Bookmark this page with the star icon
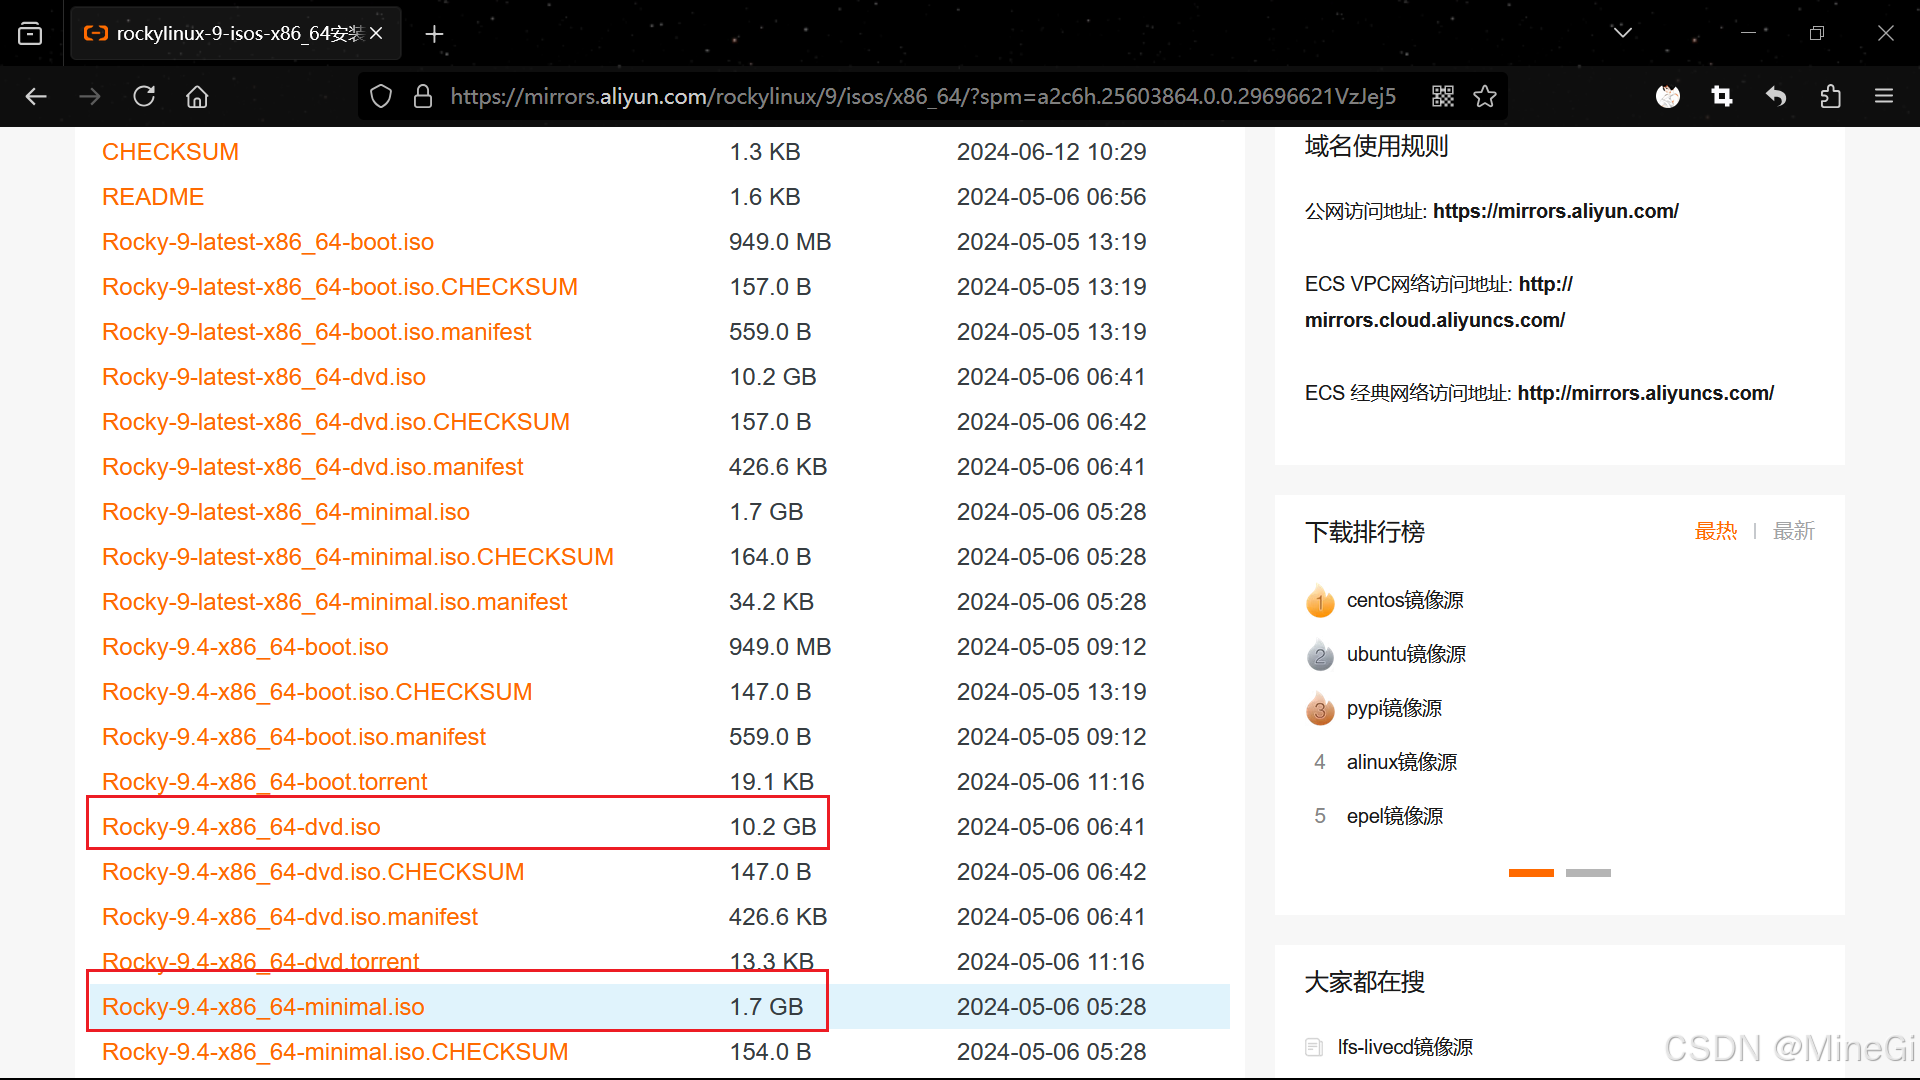1920x1080 pixels. pyautogui.click(x=1485, y=96)
